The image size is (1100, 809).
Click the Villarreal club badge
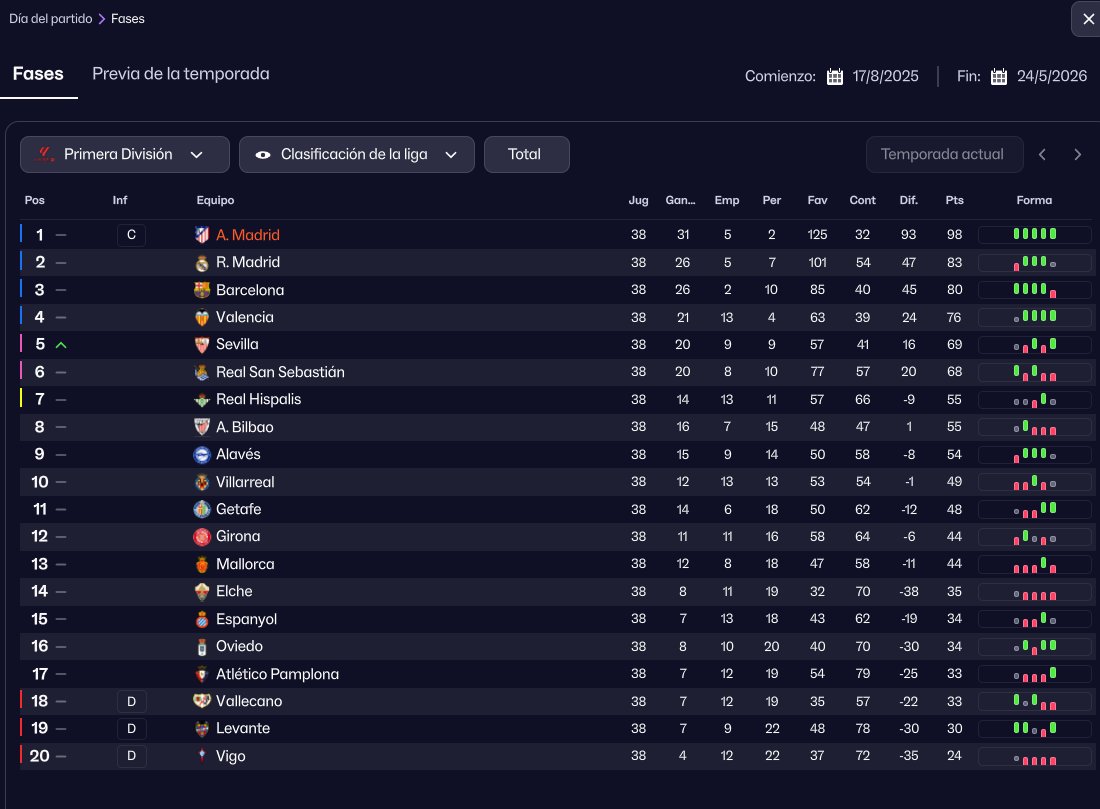(x=202, y=482)
